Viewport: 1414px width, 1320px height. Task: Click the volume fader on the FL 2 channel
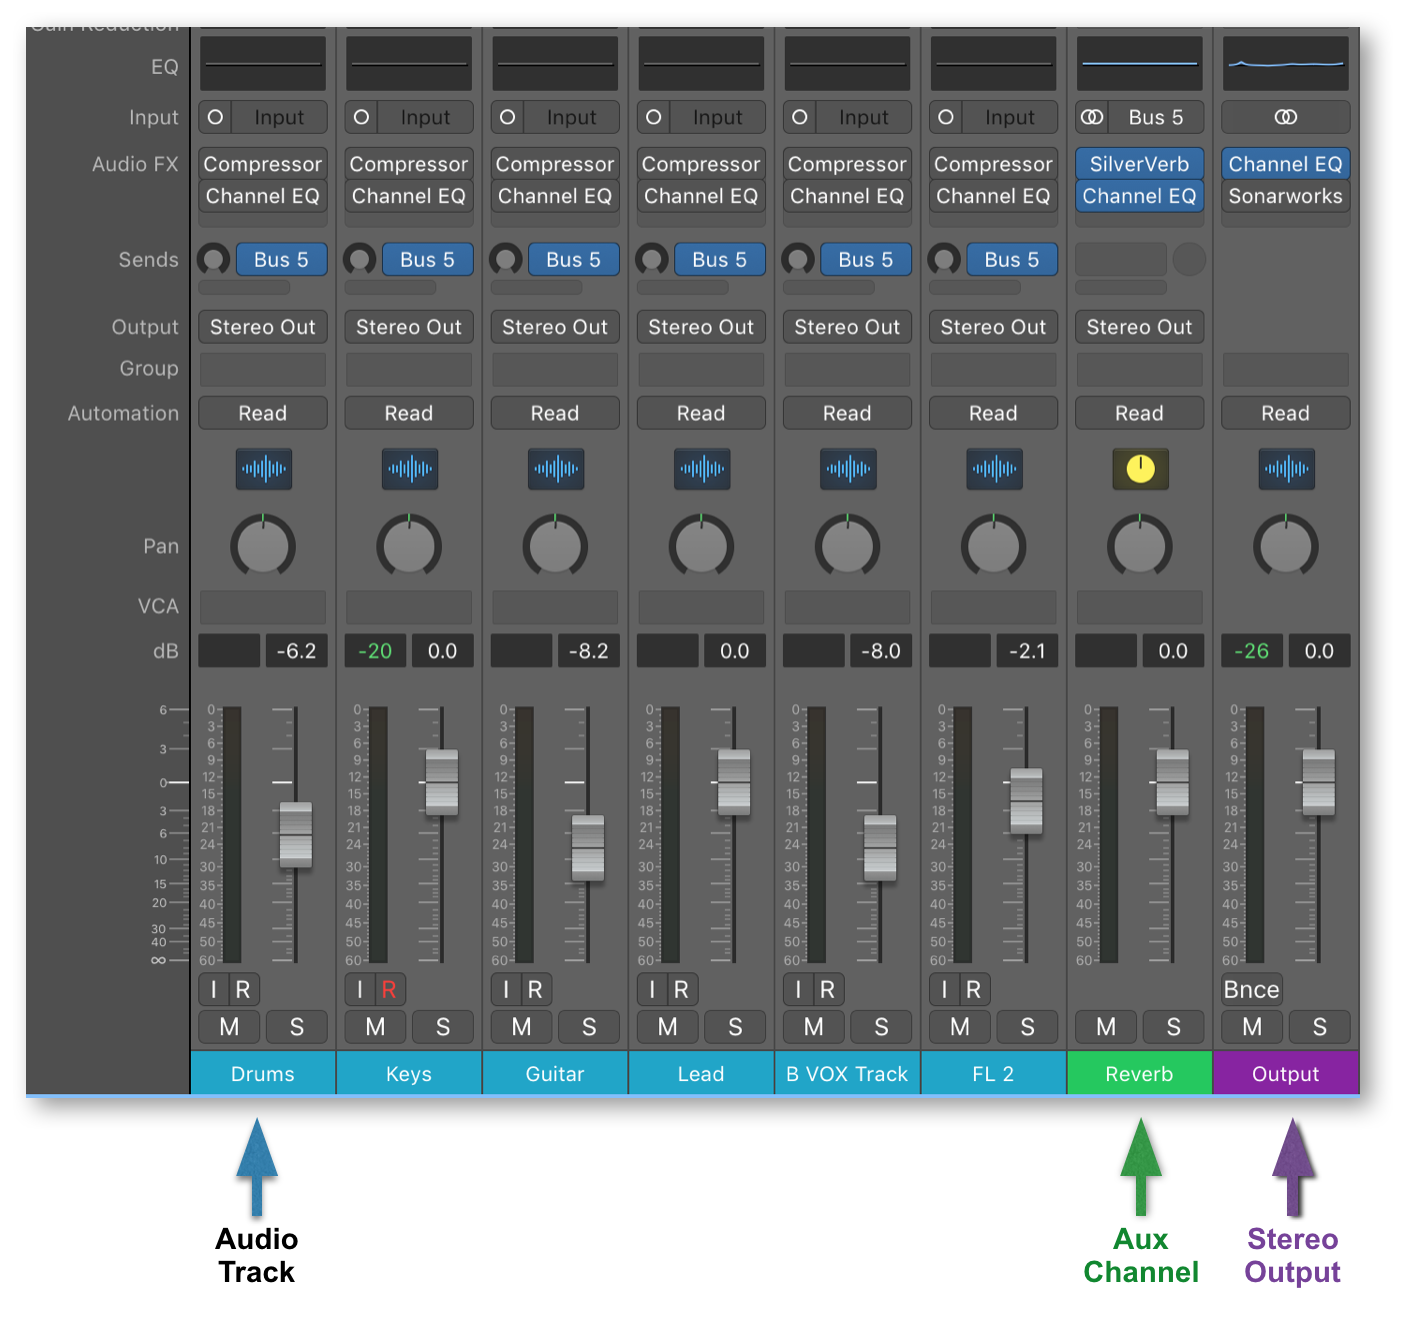[x=1025, y=800]
